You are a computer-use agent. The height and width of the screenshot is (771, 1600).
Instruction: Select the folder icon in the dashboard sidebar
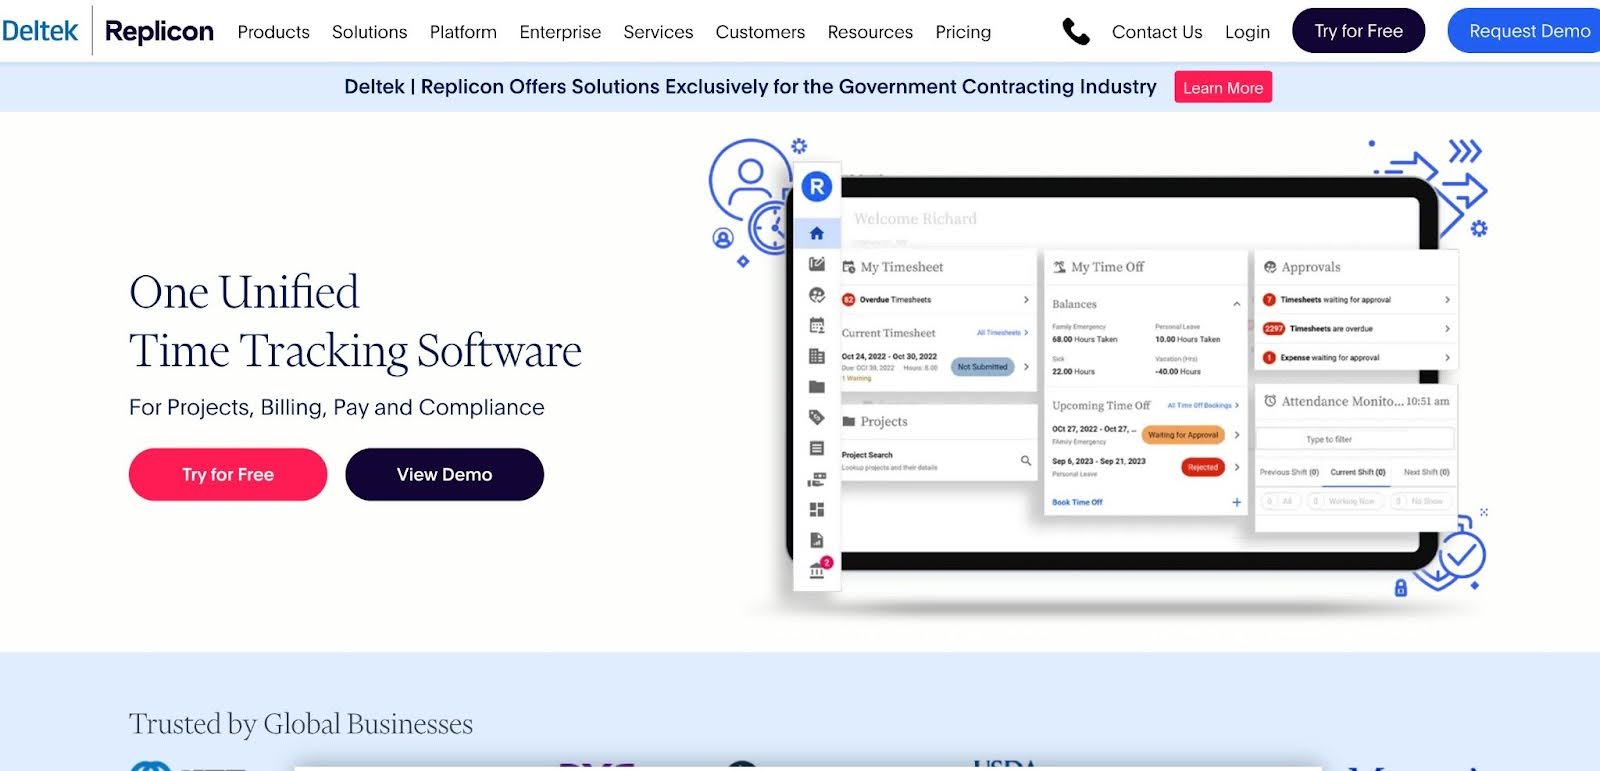coord(817,387)
